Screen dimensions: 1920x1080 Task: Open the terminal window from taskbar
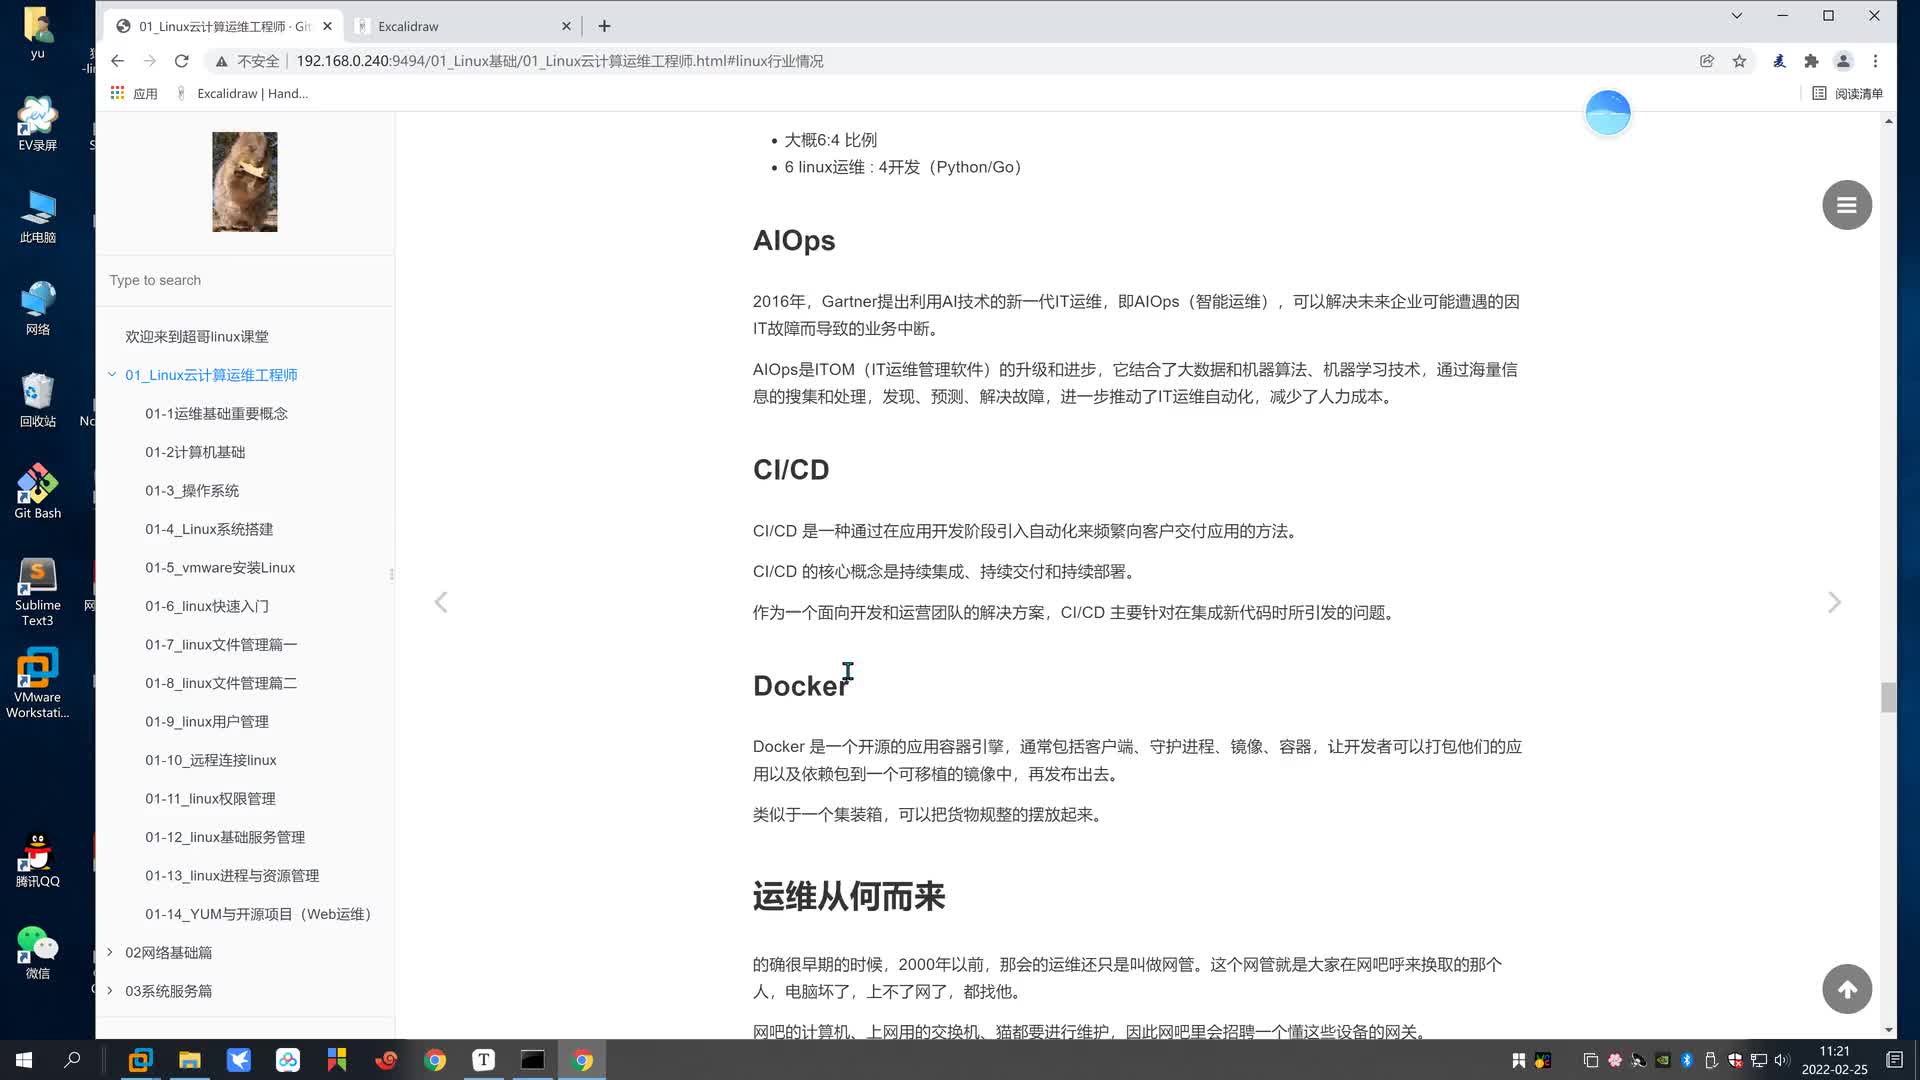533,1060
